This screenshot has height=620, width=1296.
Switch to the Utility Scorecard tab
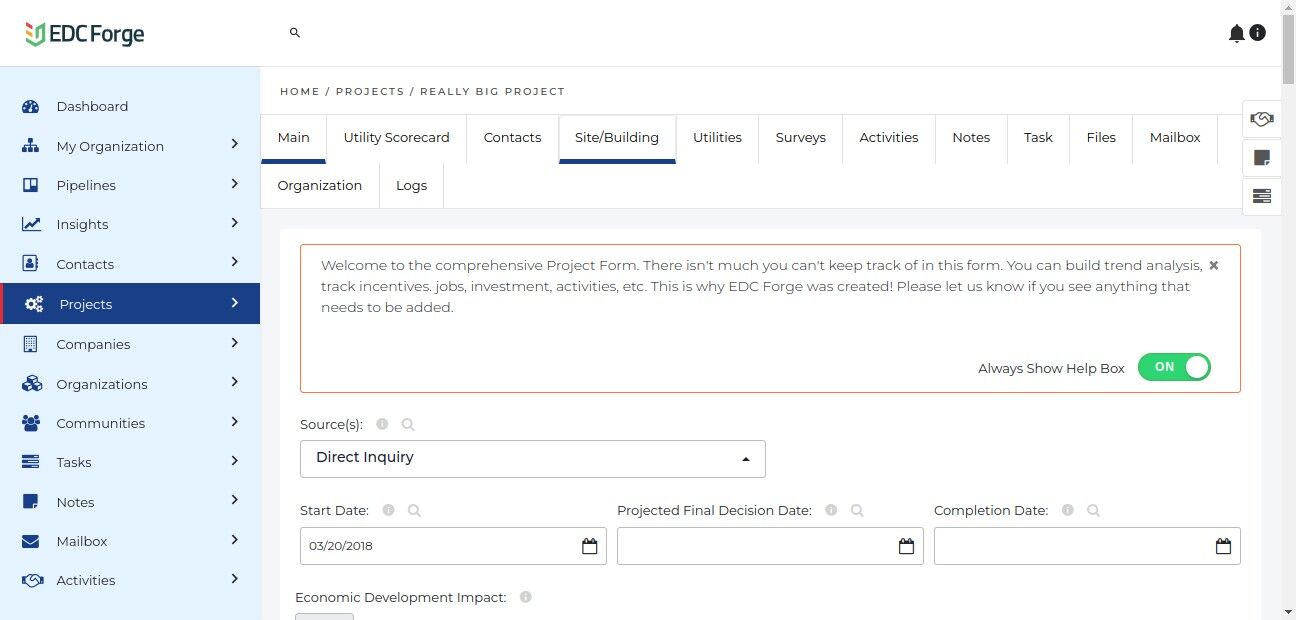pos(396,138)
